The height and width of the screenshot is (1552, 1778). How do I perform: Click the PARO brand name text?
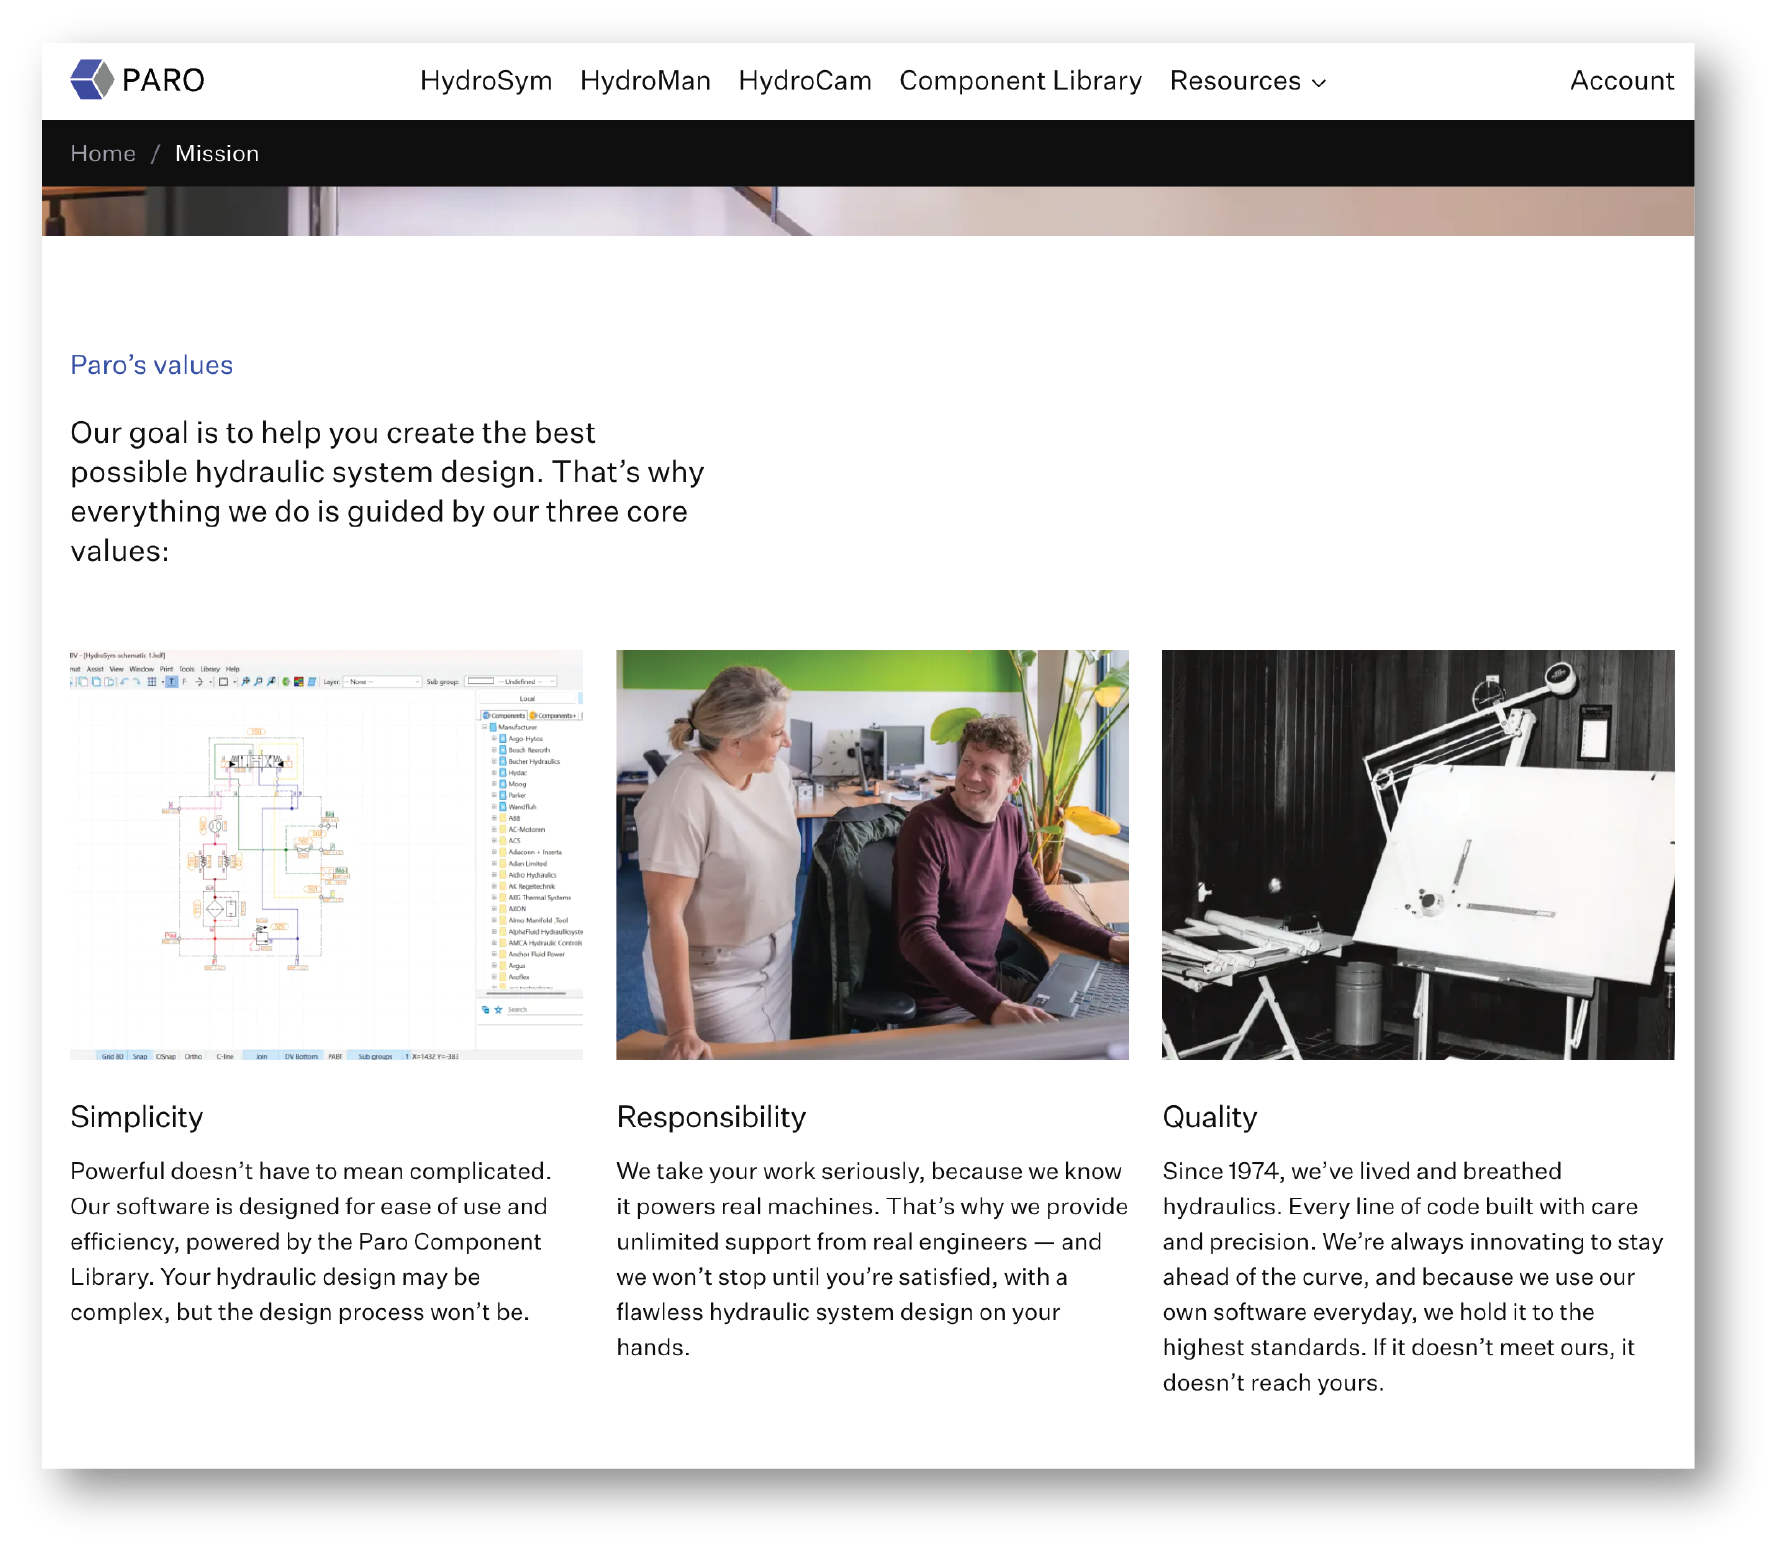click(163, 80)
